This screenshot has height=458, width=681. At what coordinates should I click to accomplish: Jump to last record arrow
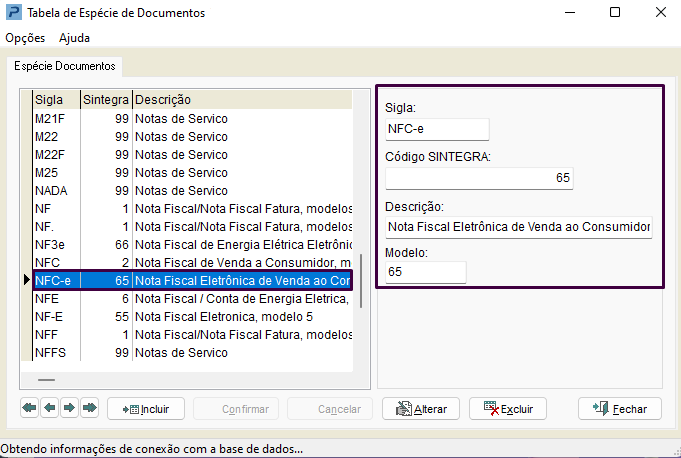tap(89, 408)
